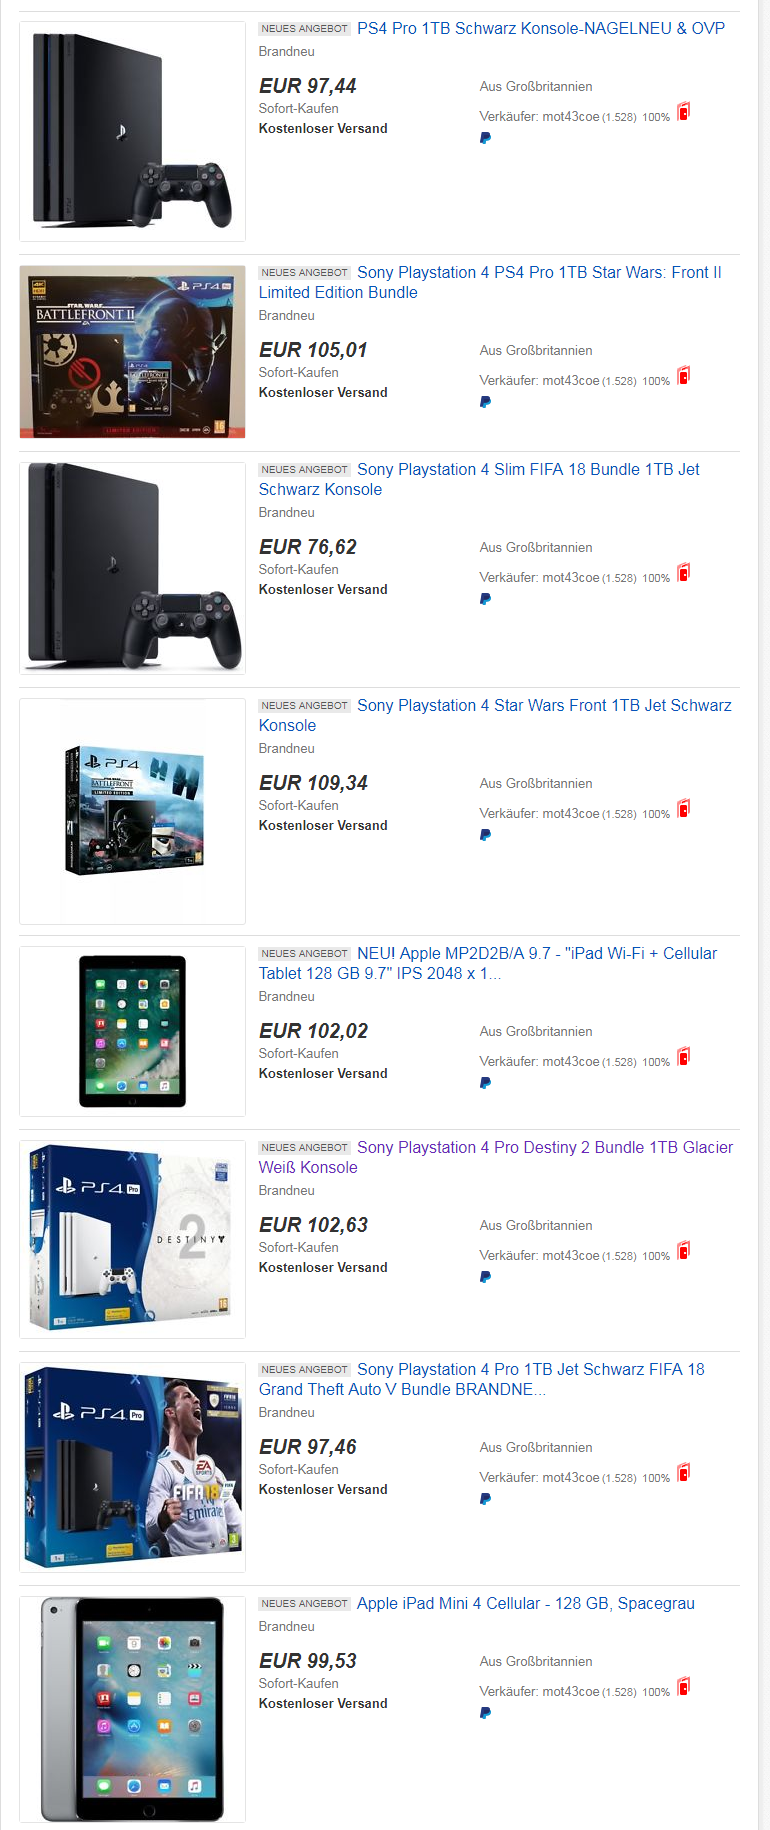Click FIFA 18 Ronaldo PS4 Pro box thumbnail
The height and width of the screenshot is (1830, 770).
click(x=132, y=1467)
